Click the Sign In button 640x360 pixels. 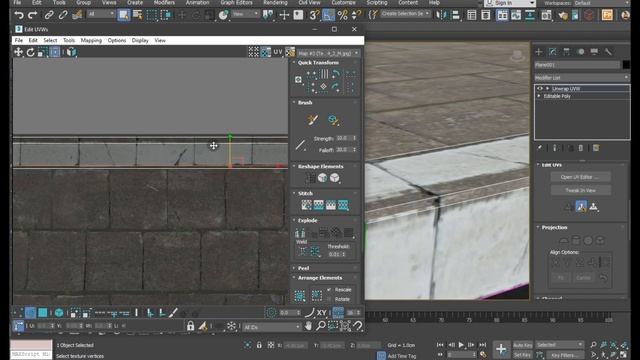coord(509,3)
